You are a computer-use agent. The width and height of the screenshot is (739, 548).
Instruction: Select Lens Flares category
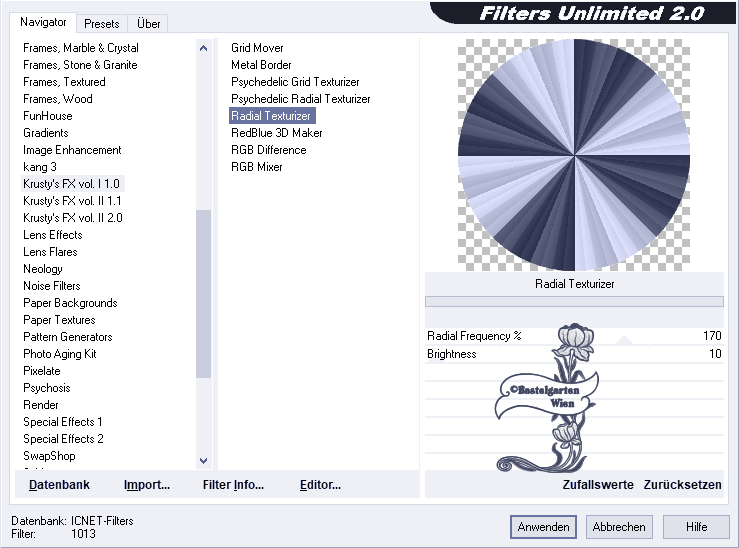pyautogui.click(x=50, y=252)
